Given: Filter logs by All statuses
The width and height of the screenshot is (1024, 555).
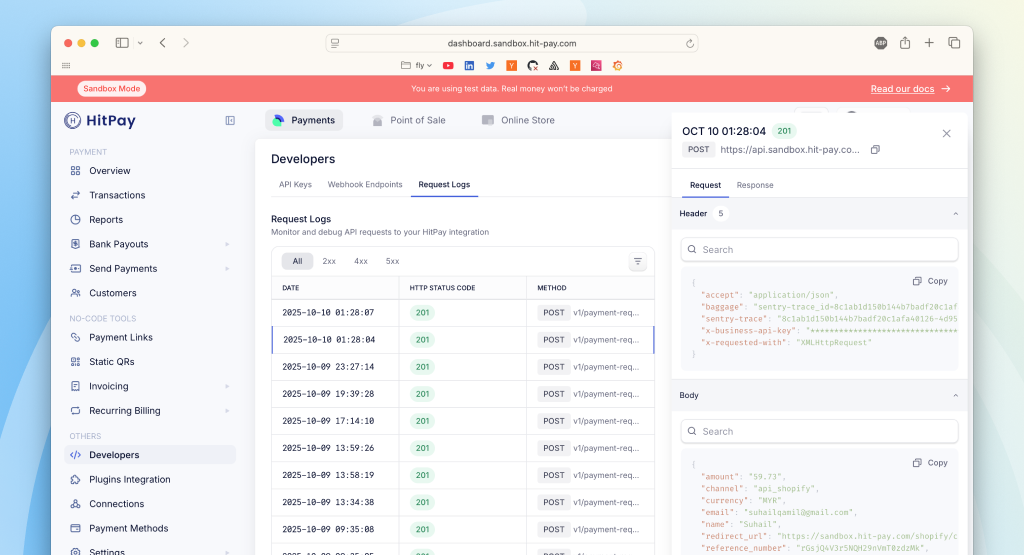Looking at the screenshot, I should click(297, 261).
